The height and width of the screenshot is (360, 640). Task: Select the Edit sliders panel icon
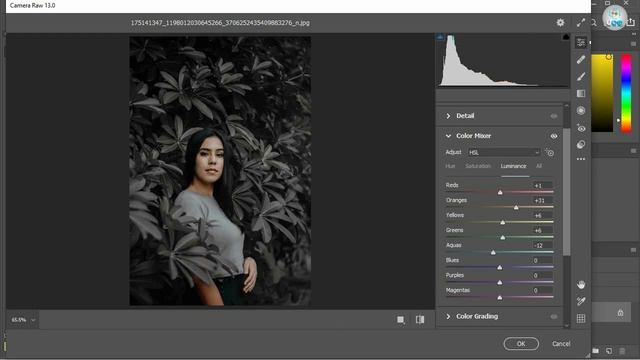click(x=581, y=42)
